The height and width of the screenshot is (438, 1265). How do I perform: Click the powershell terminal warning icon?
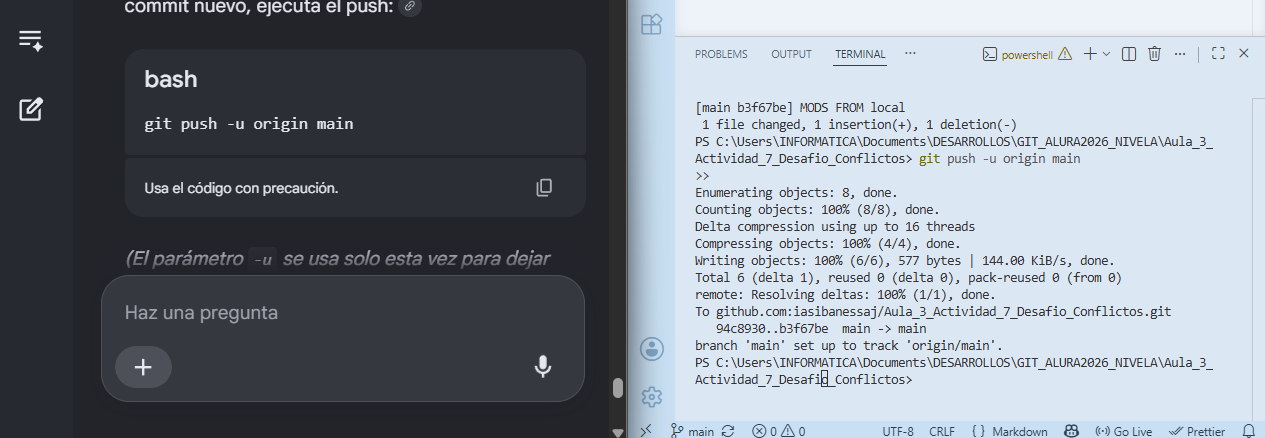click(x=1065, y=54)
